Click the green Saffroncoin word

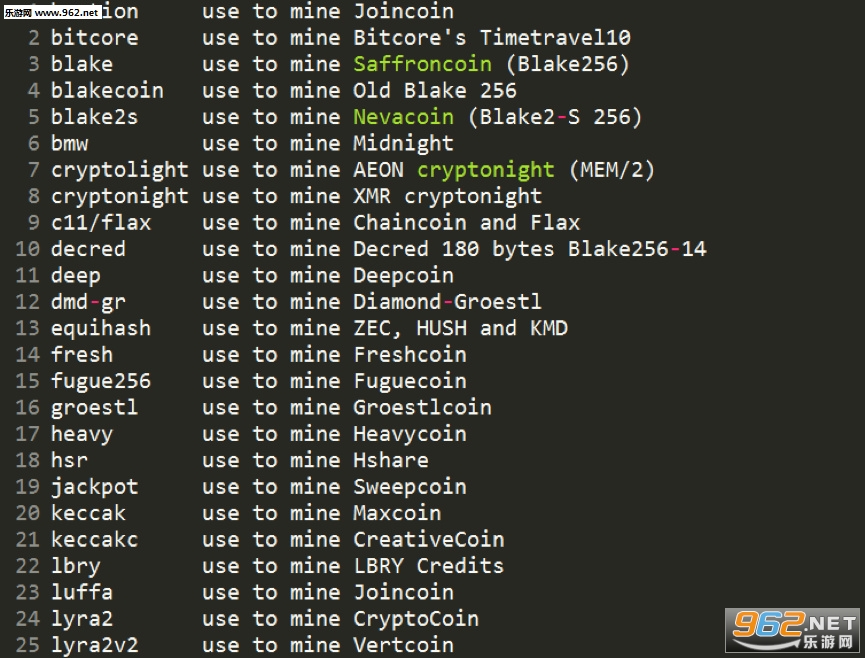pyautogui.click(x=423, y=64)
